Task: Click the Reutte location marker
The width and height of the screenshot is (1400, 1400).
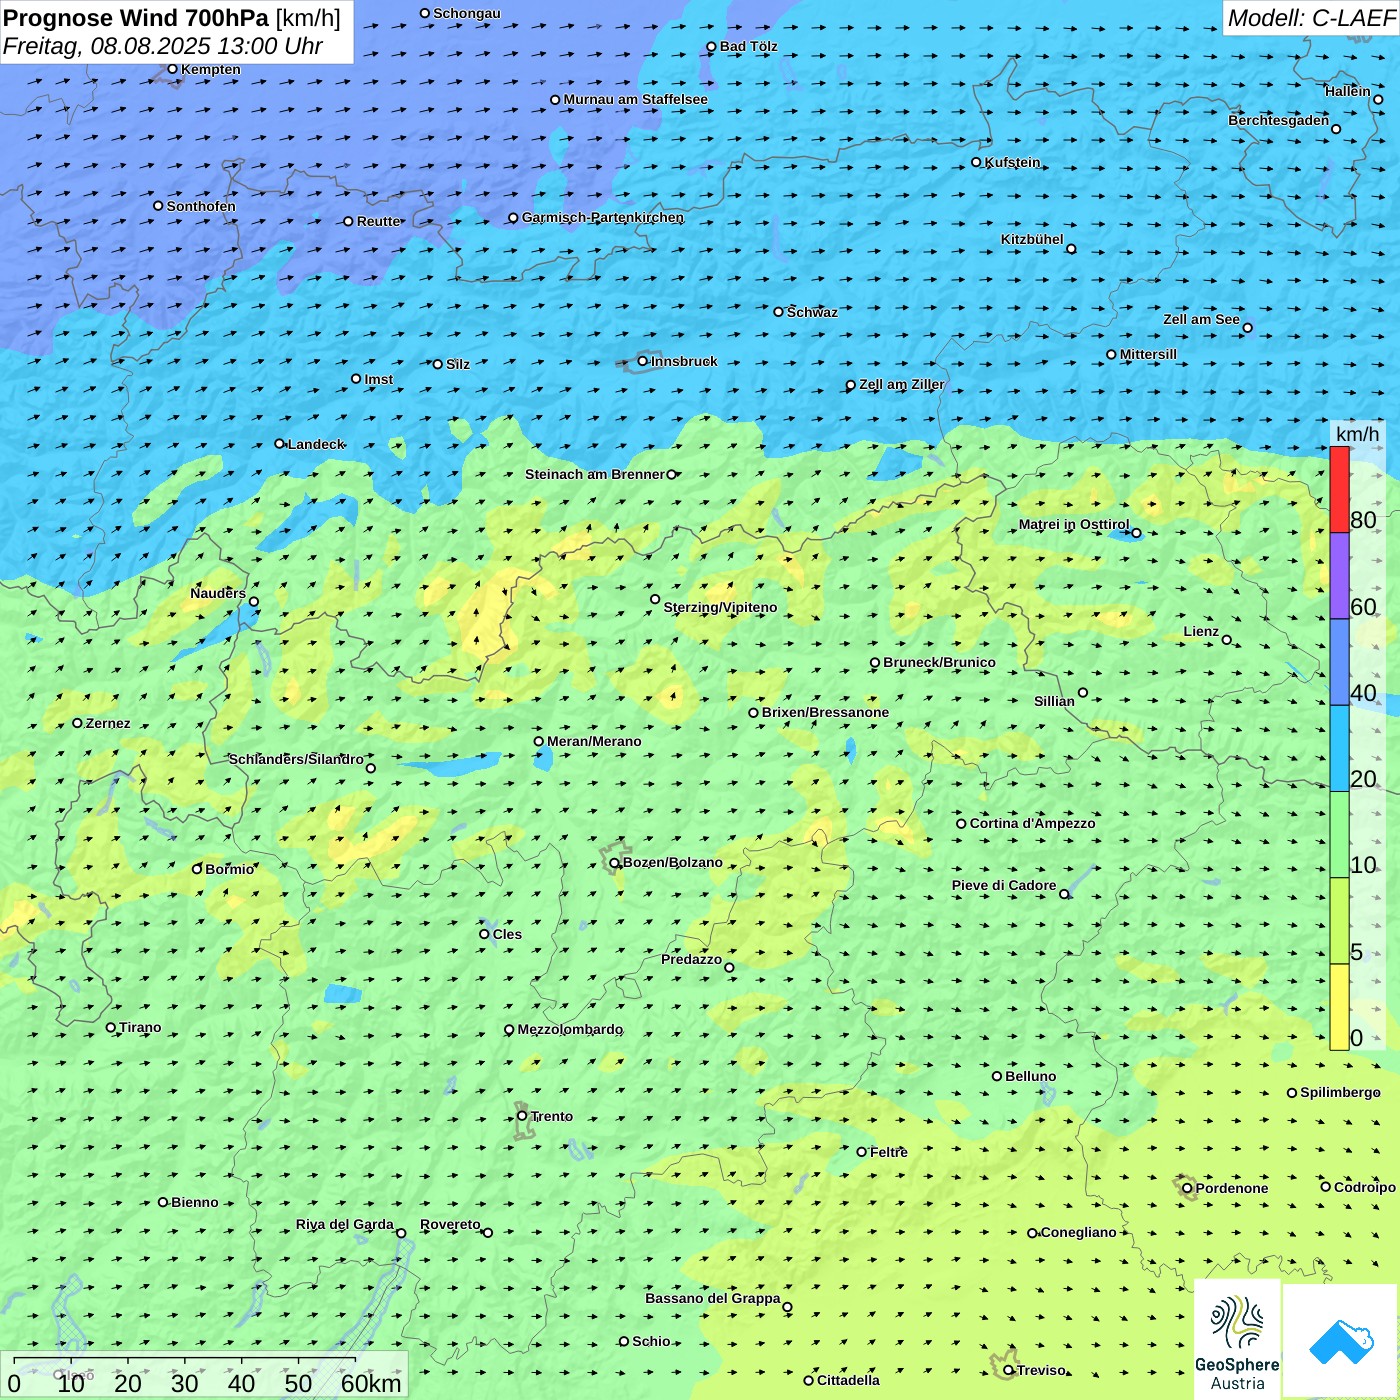Action: click(x=349, y=222)
